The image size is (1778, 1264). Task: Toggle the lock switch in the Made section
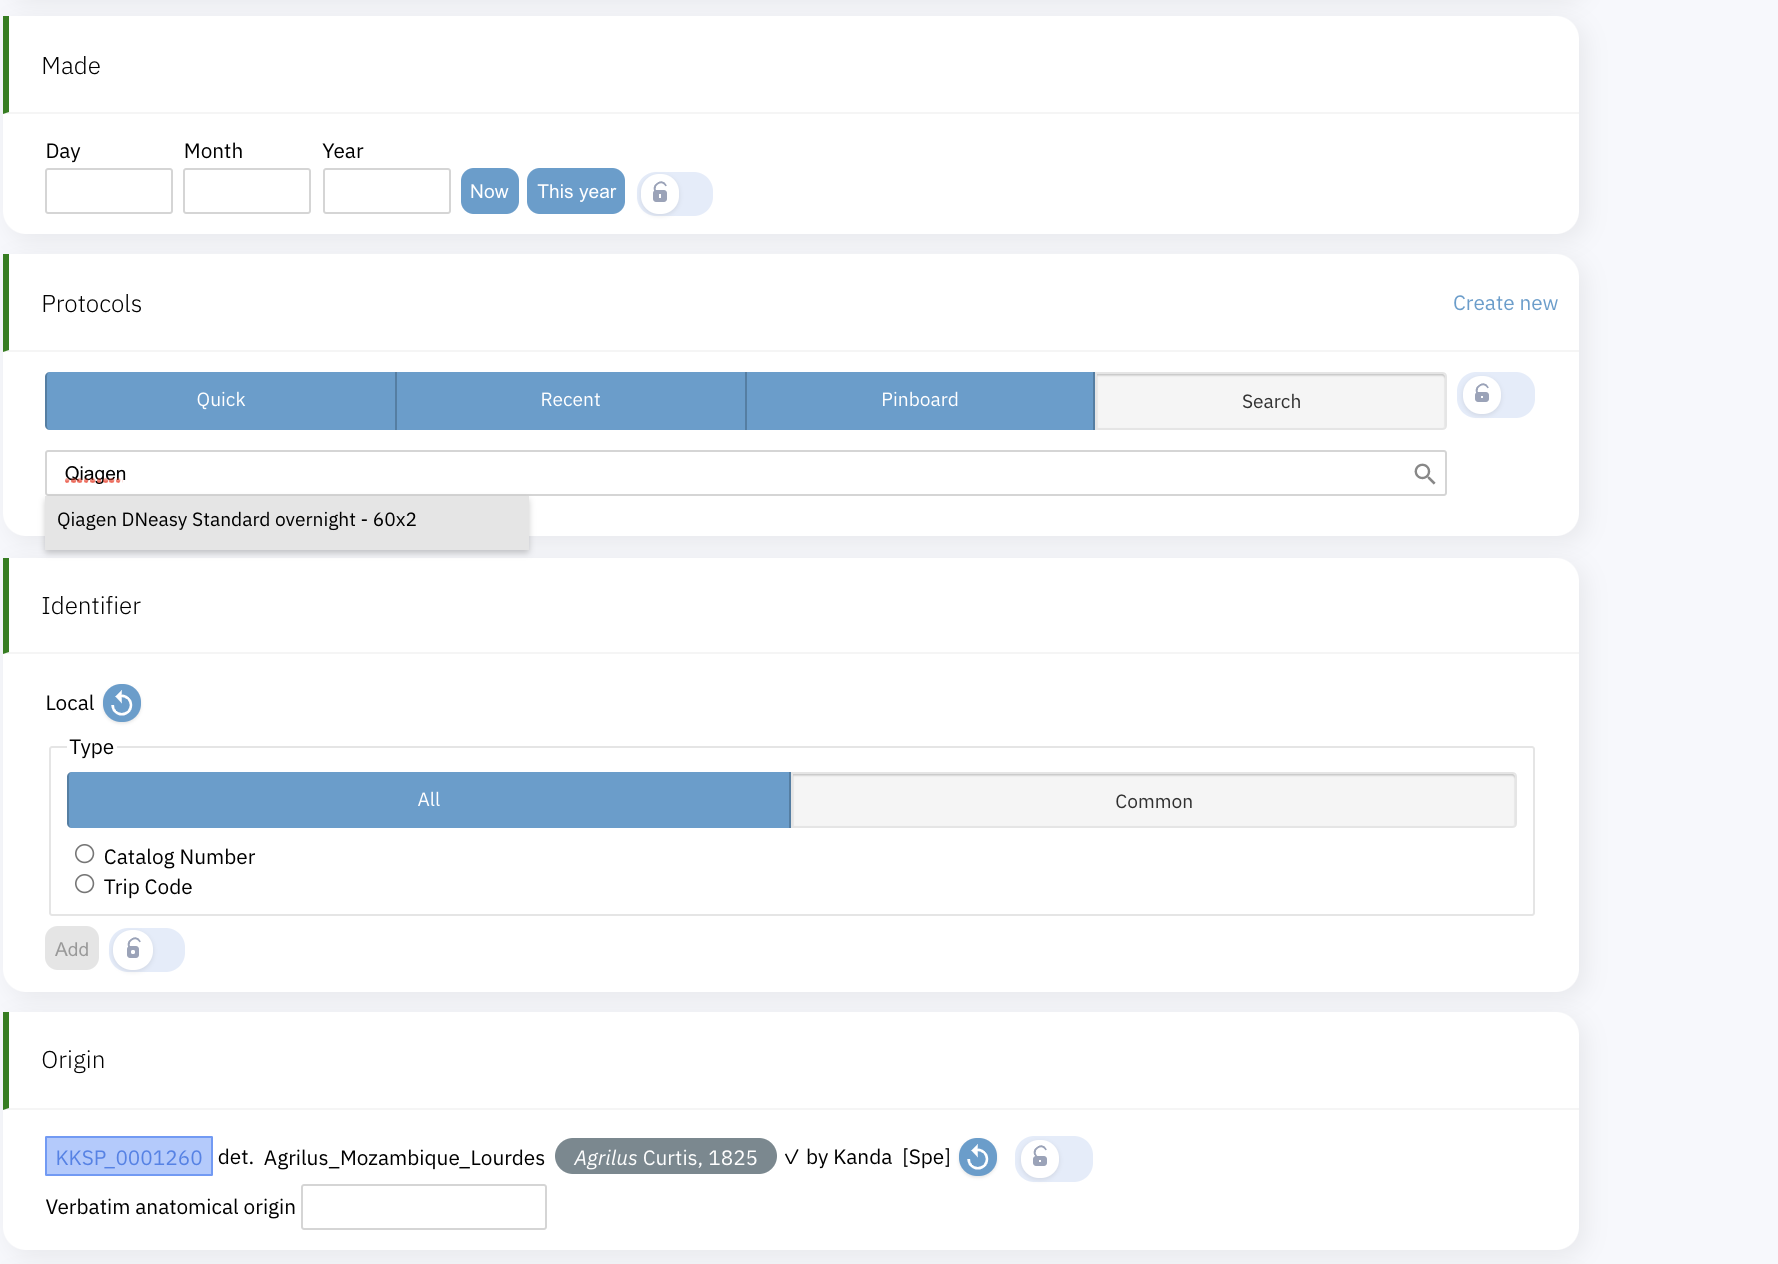pos(675,193)
